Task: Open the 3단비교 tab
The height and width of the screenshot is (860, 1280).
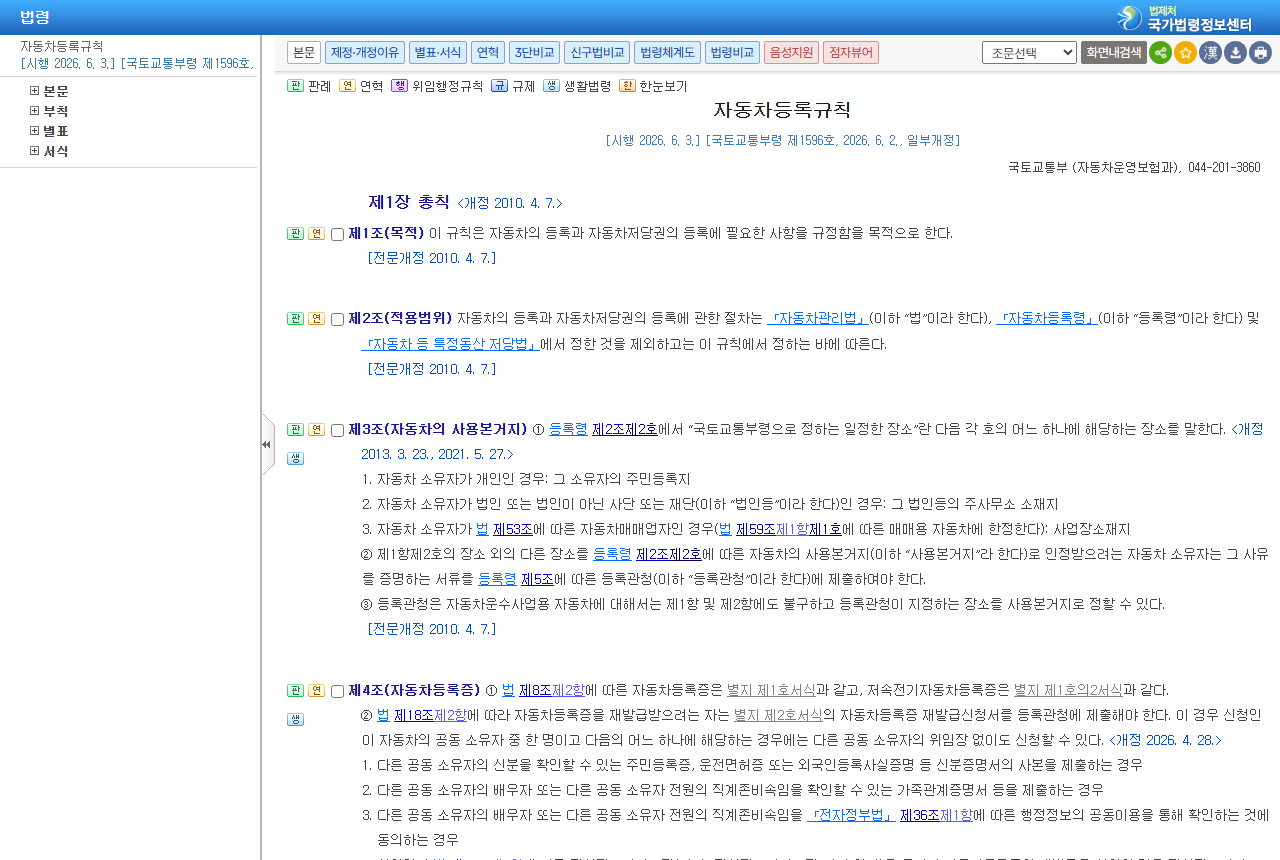Action: coord(534,52)
